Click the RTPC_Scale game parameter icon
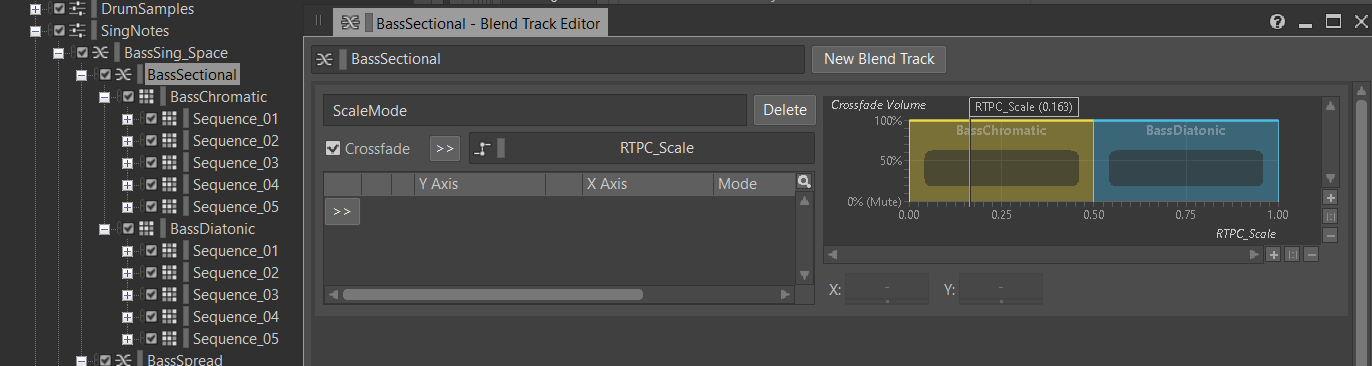The width and height of the screenshot is (1372, 366). tap(483, 148)
